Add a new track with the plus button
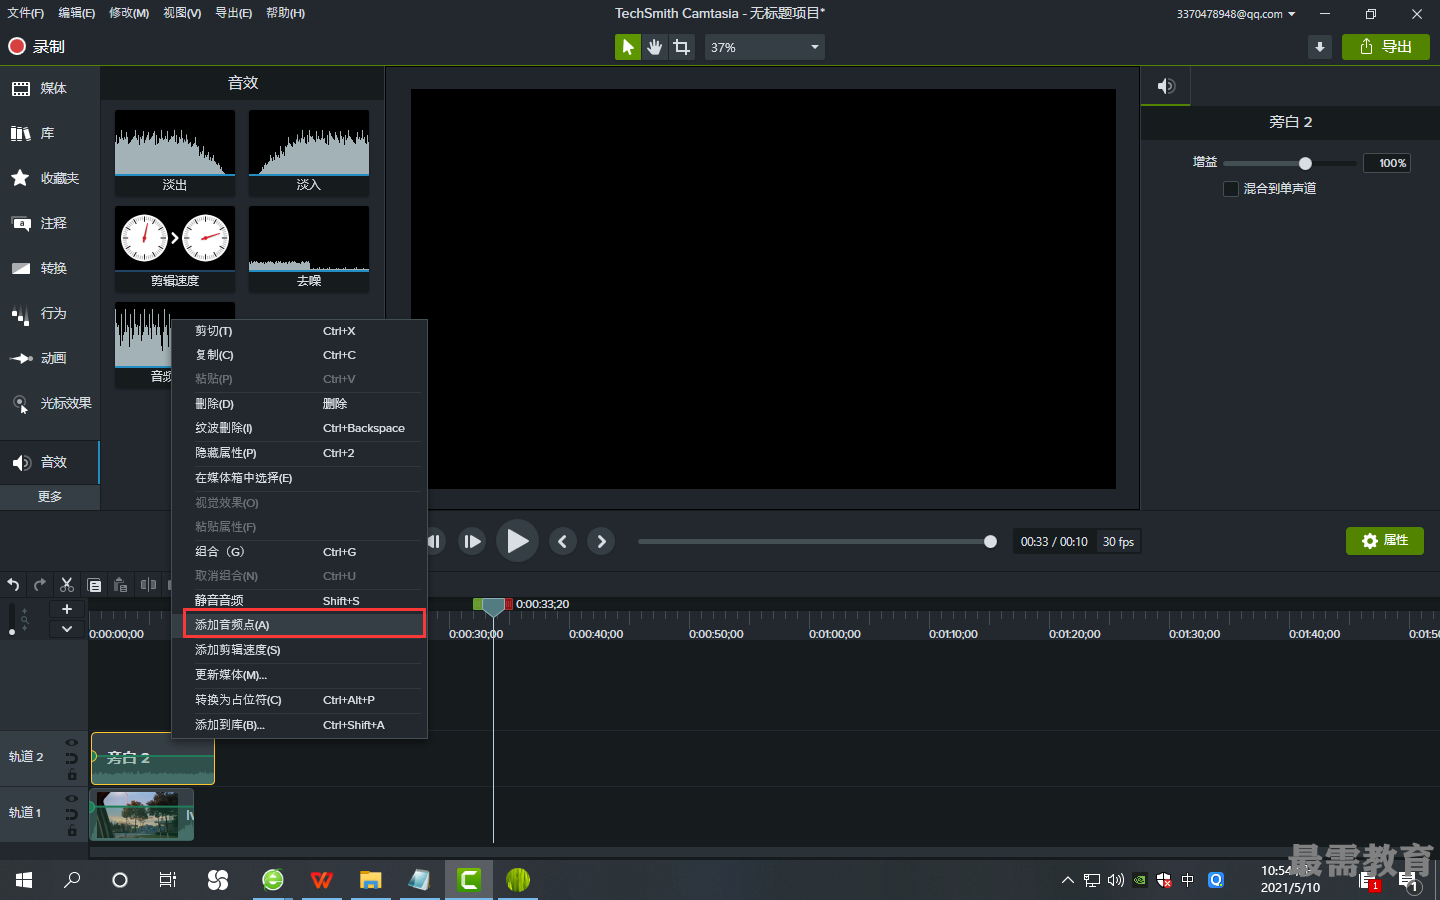1440x900 pixels. [67, 609]
